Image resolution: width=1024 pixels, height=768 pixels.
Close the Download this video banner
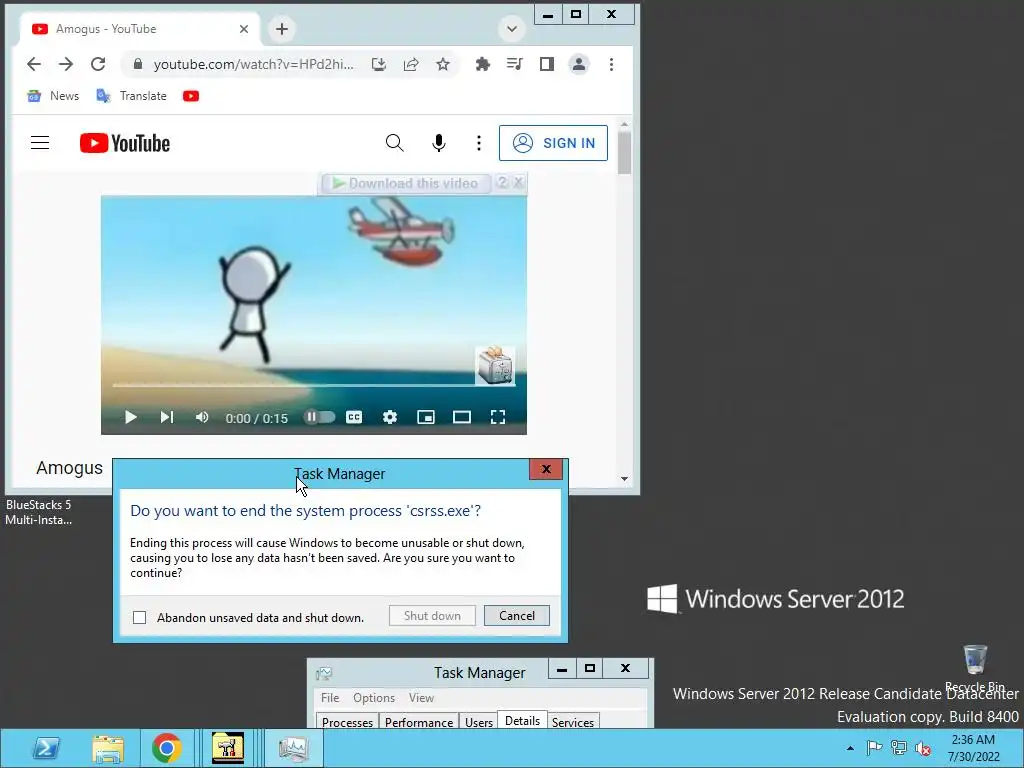point(518,183)
